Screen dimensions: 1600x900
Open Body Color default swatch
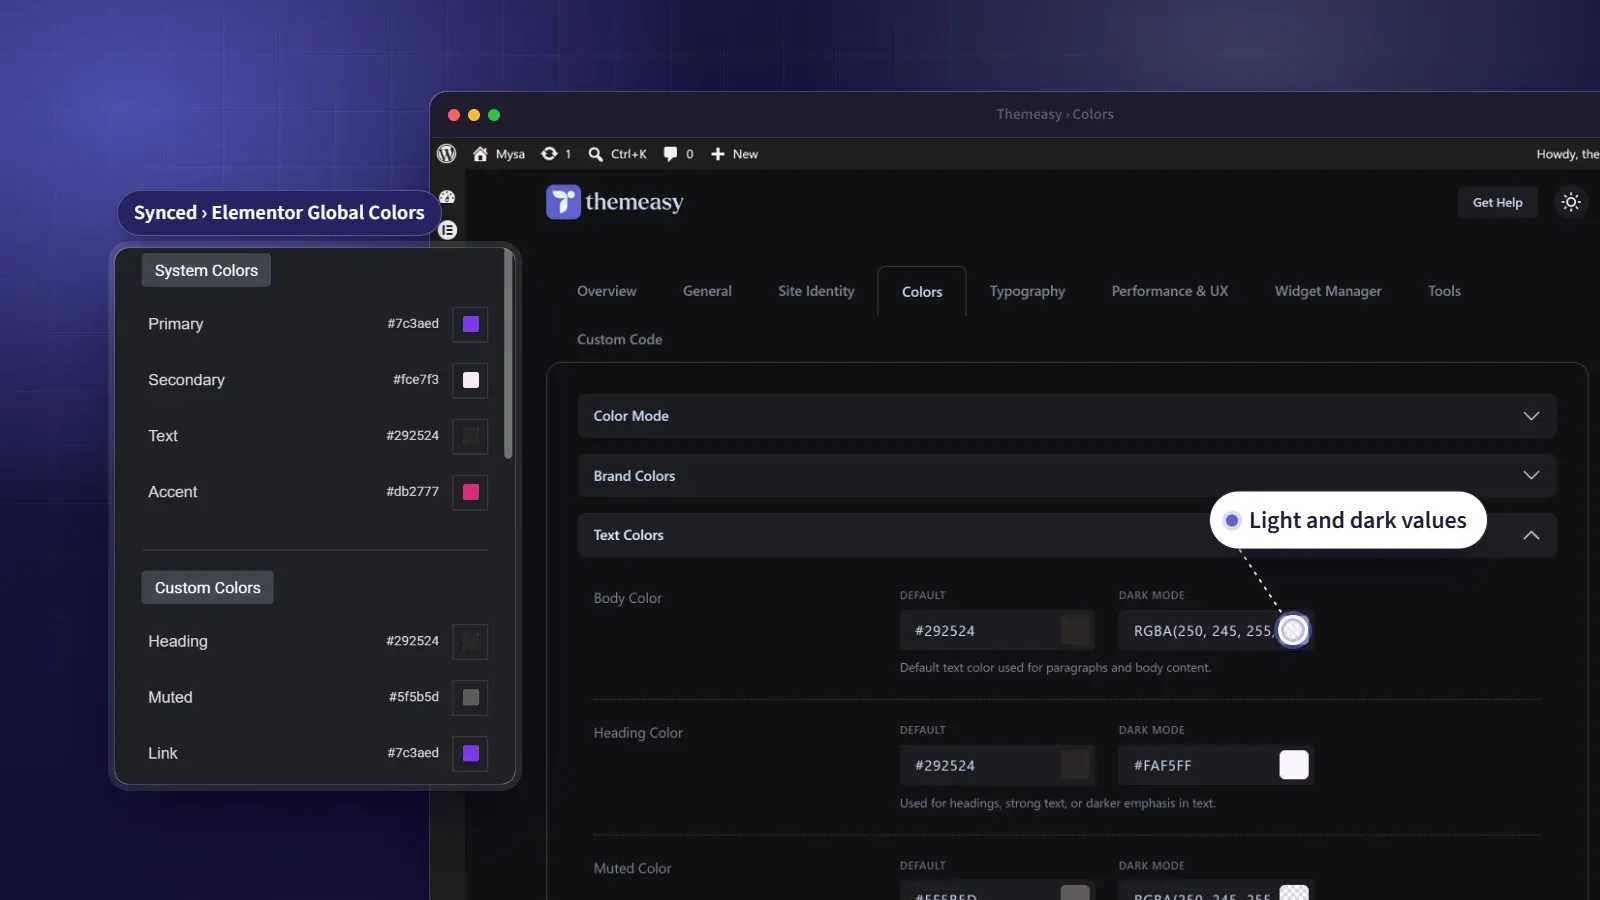click(x=1075, y=631)
